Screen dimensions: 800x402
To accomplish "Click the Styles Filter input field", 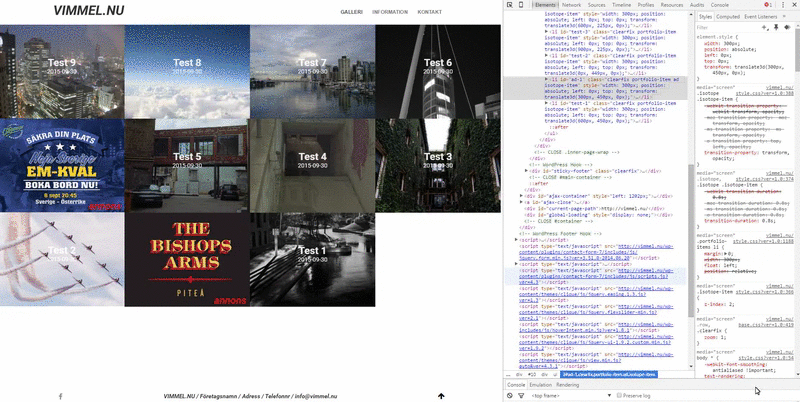I will [x=727, y=28].
